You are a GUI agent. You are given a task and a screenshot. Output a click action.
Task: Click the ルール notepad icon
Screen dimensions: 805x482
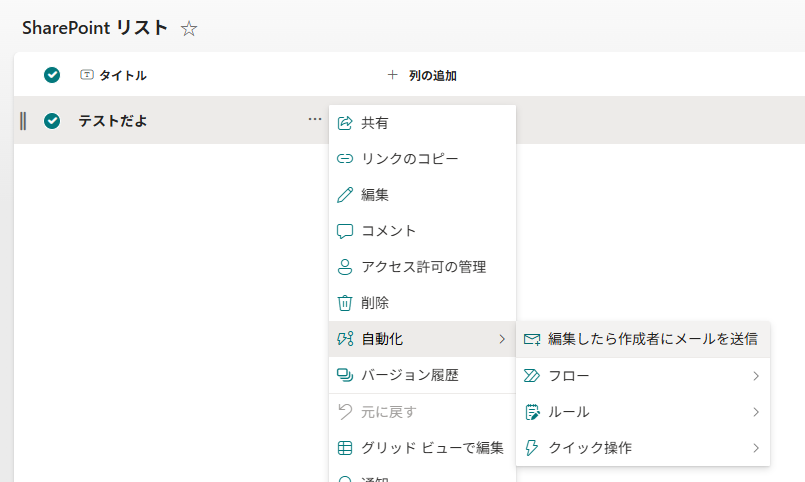click(532, 412)
